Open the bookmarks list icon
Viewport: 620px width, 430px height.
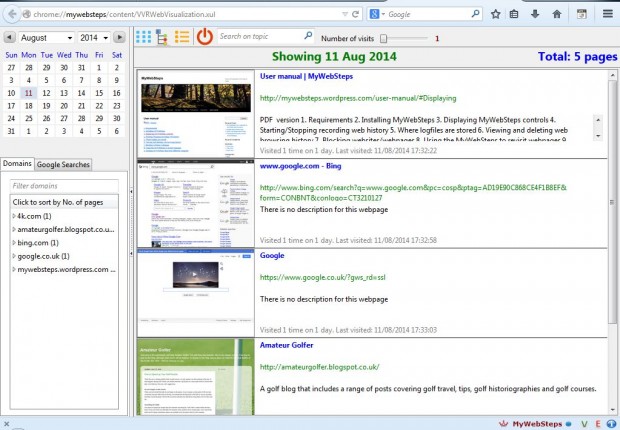click(514, 14)
